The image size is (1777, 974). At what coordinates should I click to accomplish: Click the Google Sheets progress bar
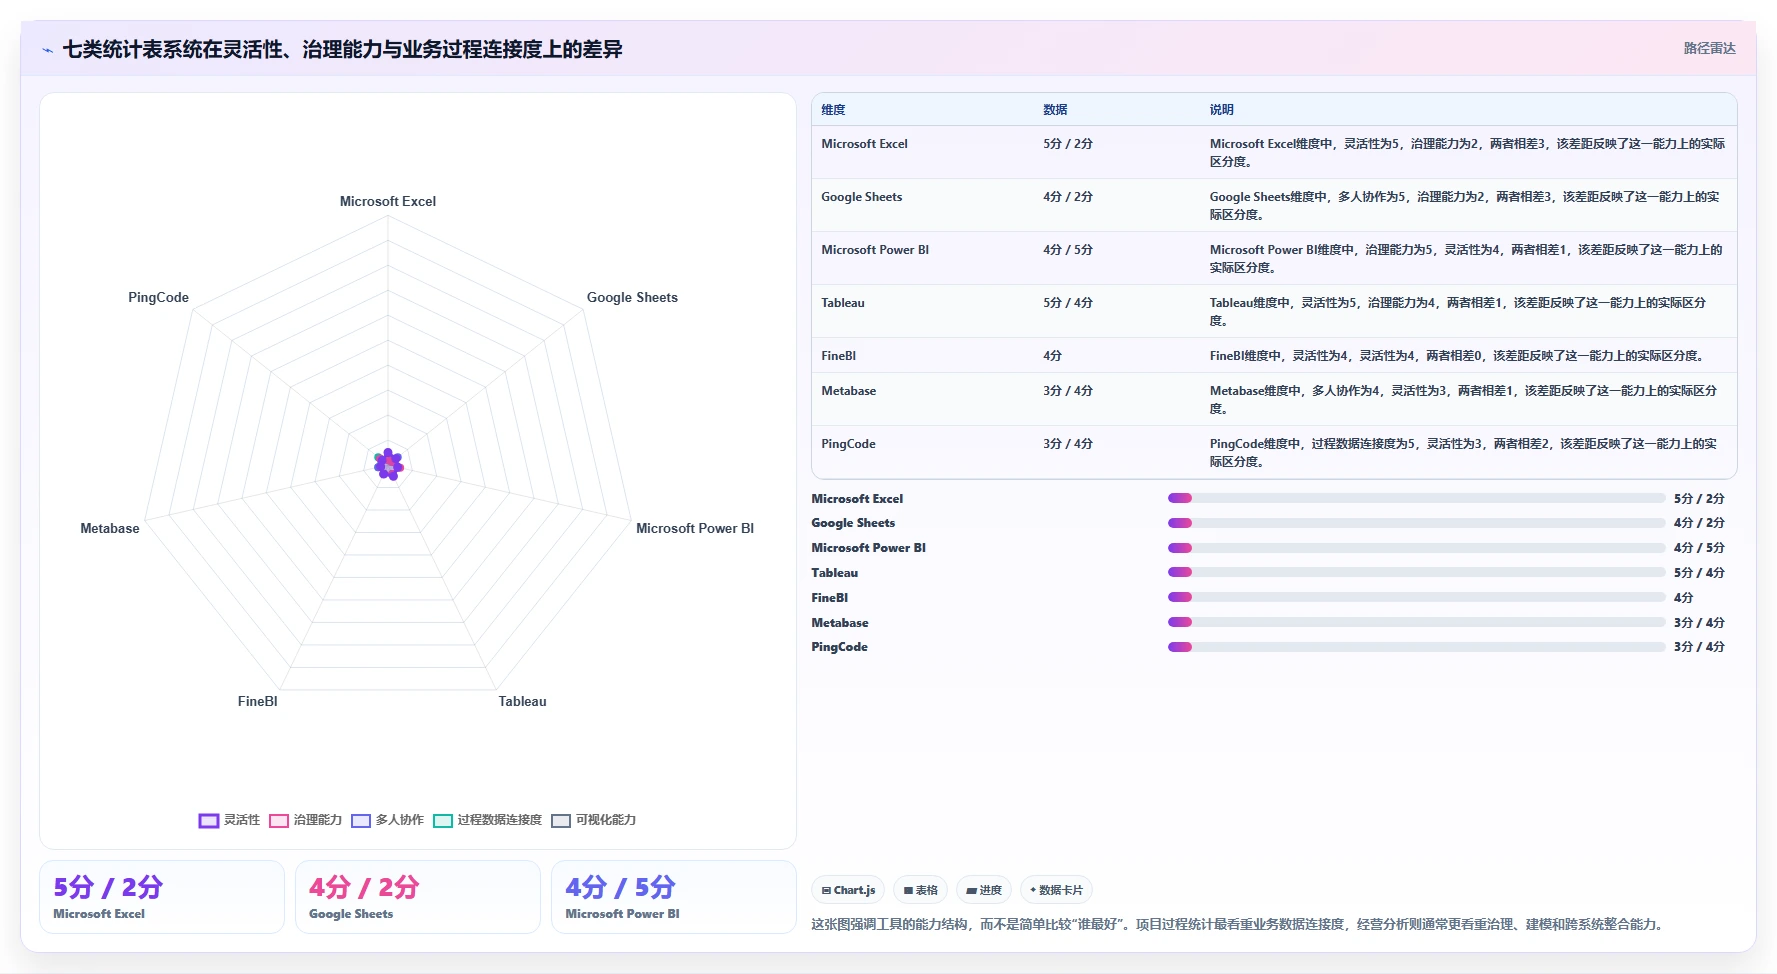(x=1417, y=523)
